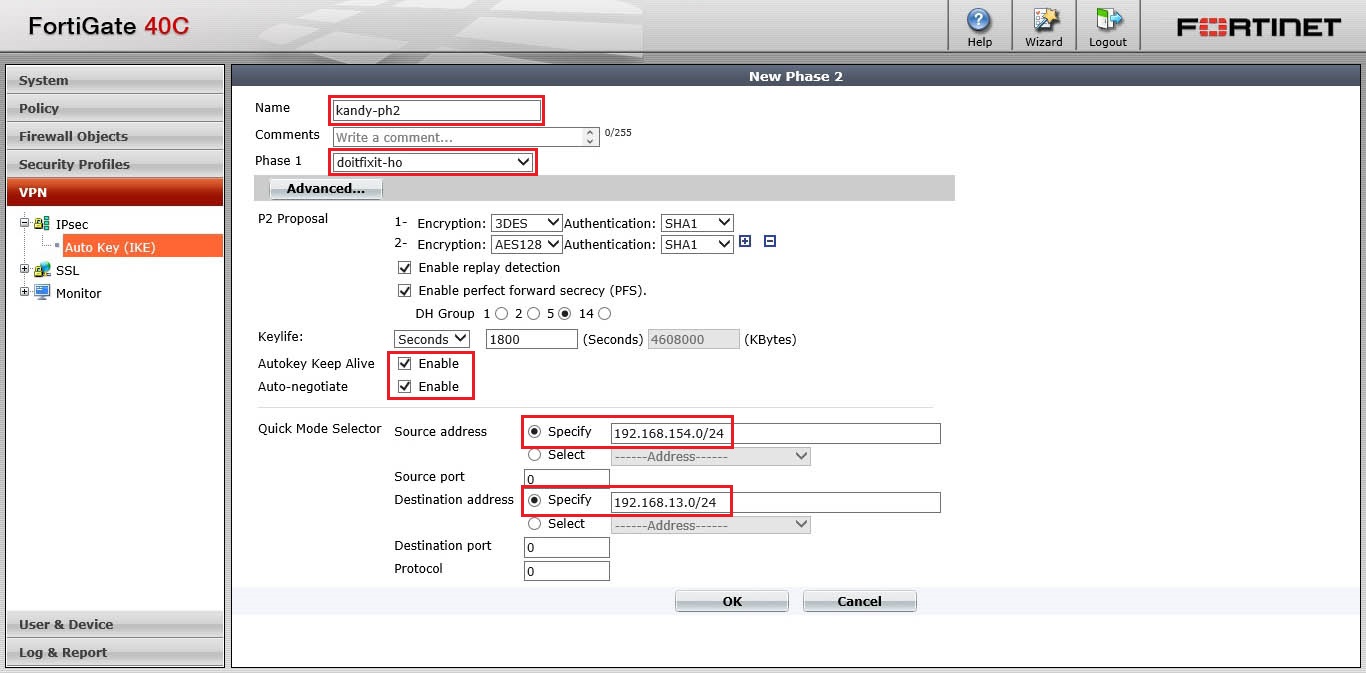Select DH Group 5 radio button
The height and width of the screenshot is (673, 1366).
[565, 314]
